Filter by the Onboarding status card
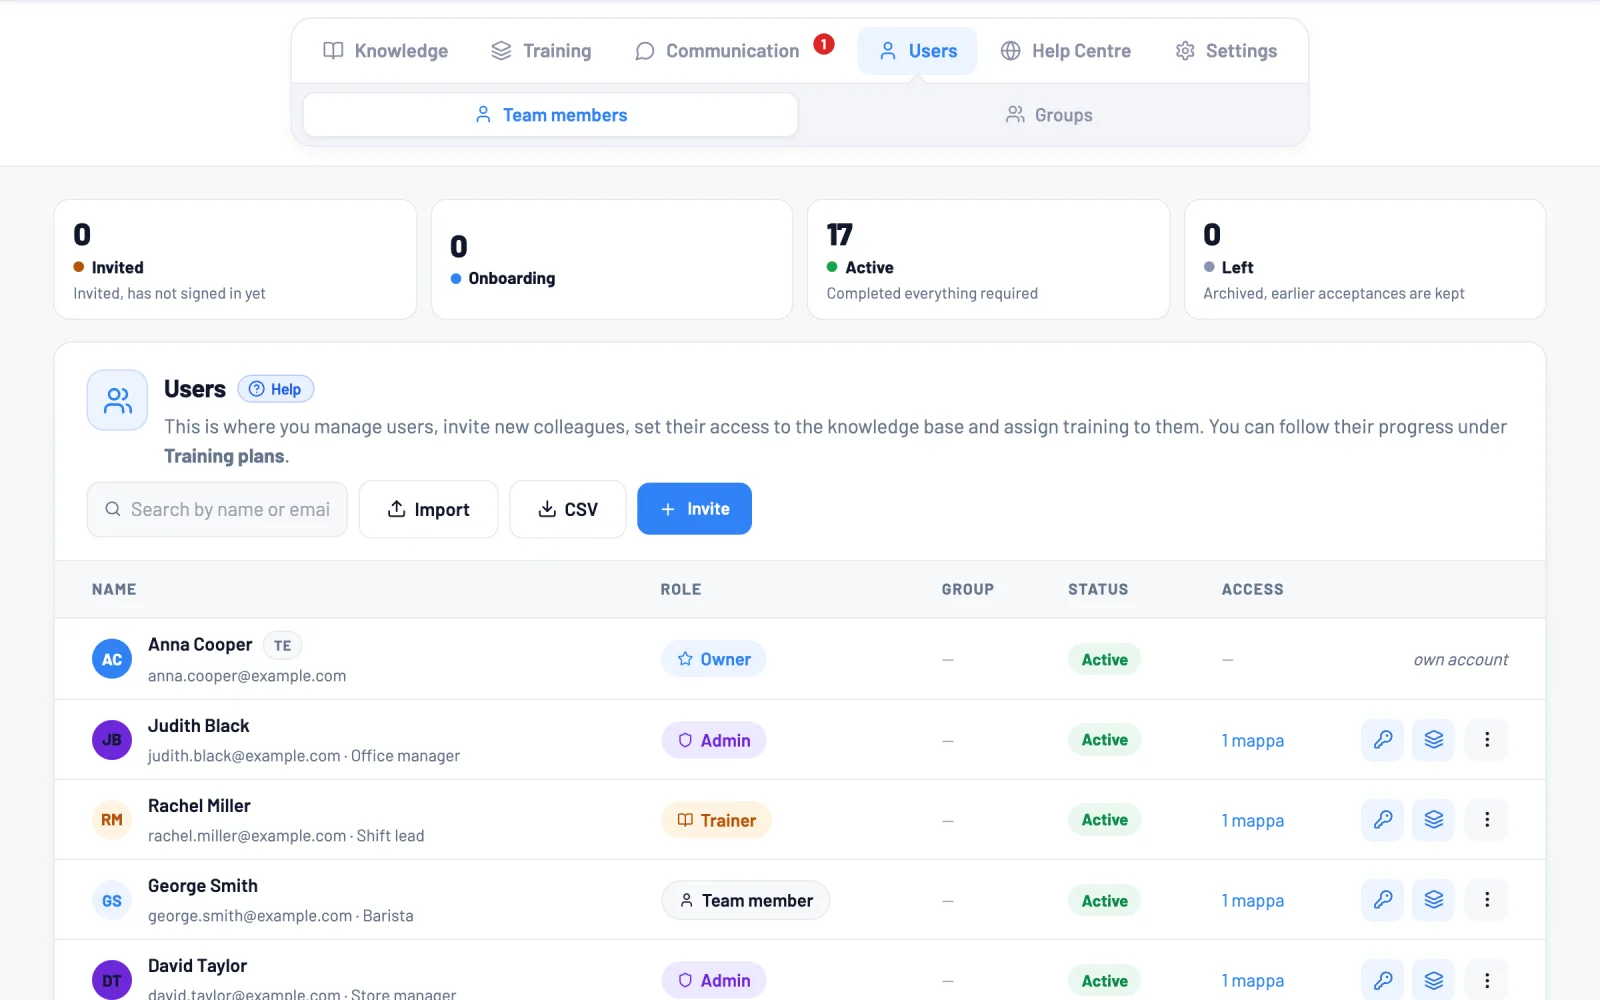The height and width of the screenshot is (1000, 1600). pyautogui.click(x=612, y=260)
